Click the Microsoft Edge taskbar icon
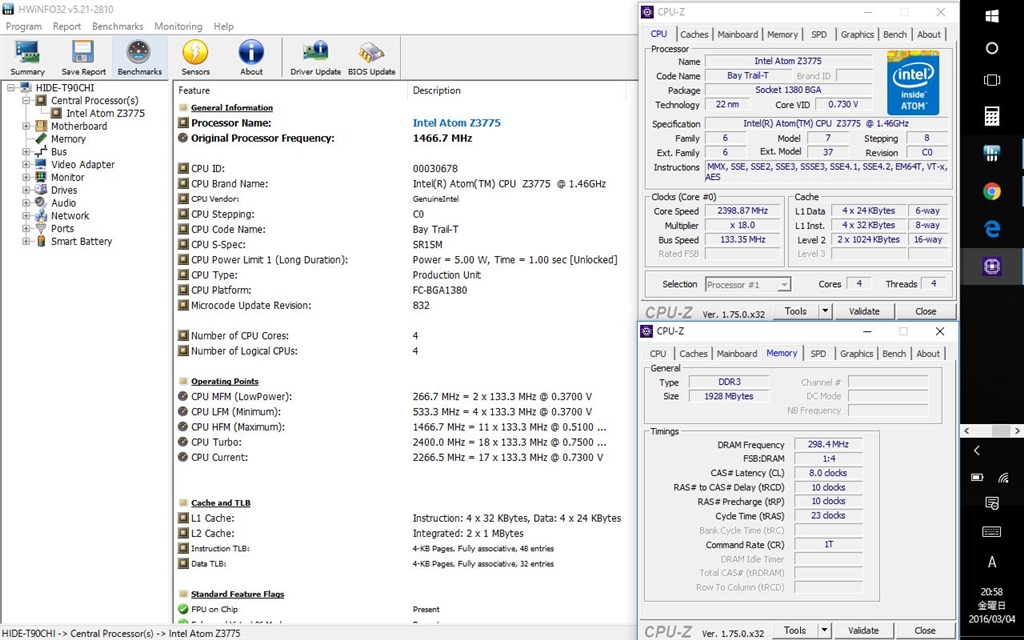1024x640 pixels. (992, 229)
